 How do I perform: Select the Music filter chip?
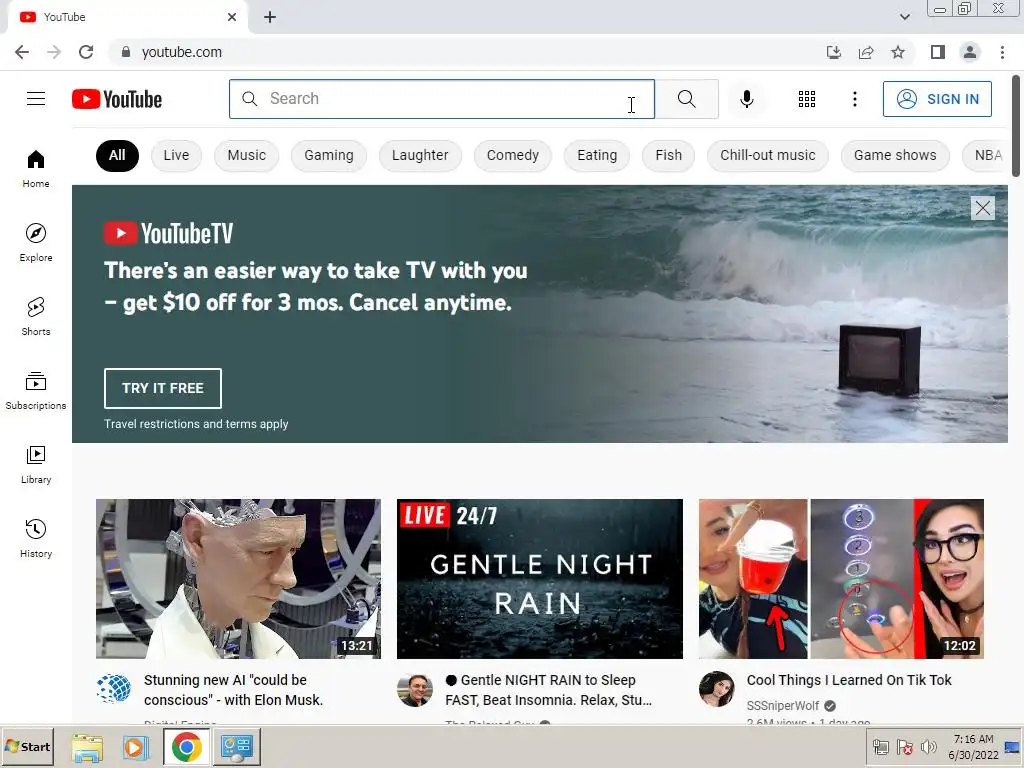pyautogui.click(x=246, y=155)
